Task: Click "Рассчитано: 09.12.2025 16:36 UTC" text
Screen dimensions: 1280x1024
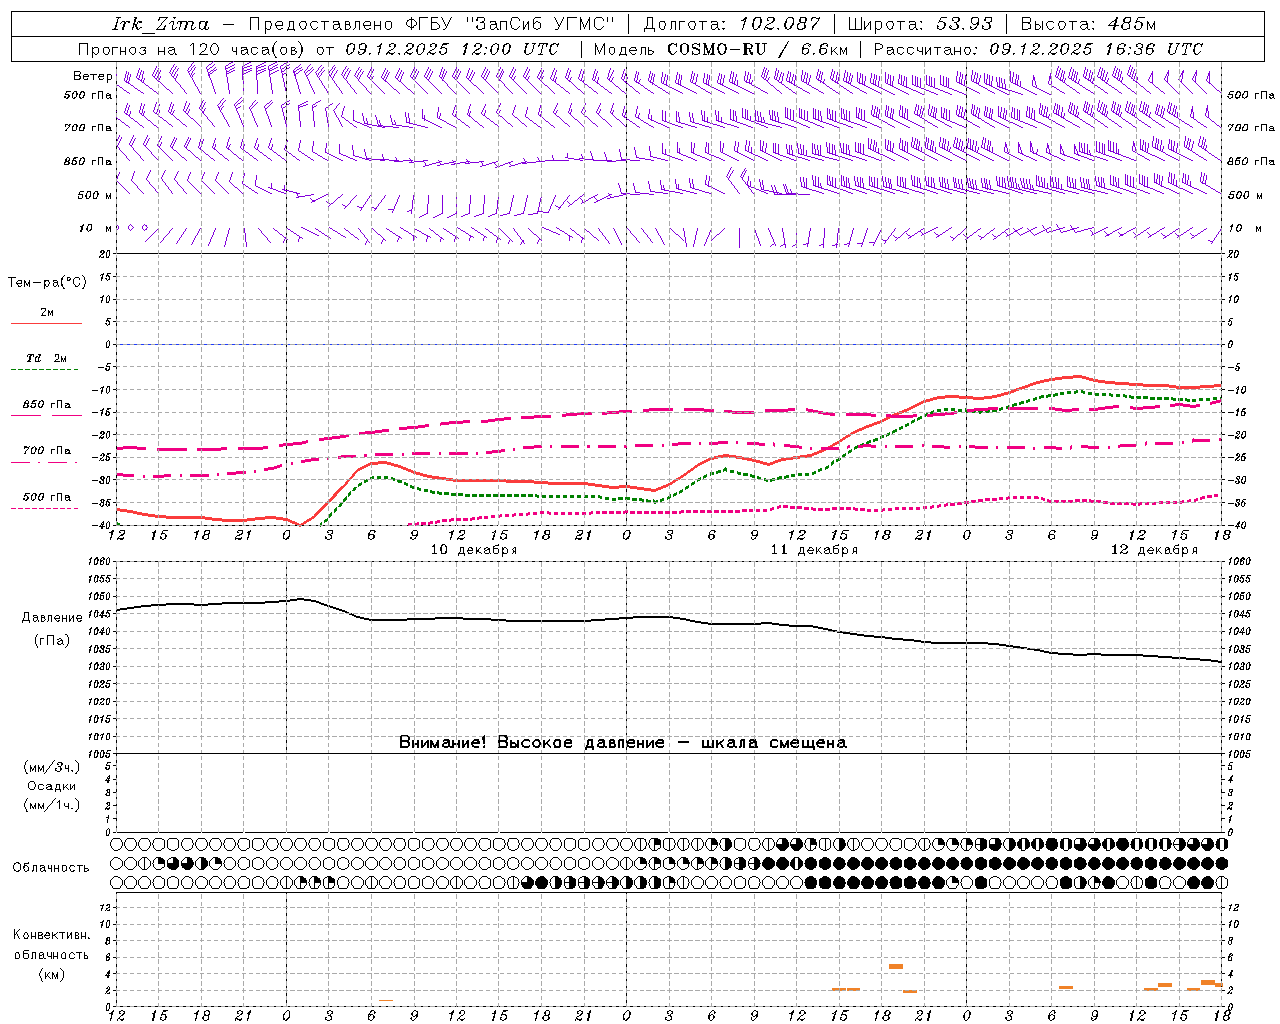Action: coord(1038,49)
